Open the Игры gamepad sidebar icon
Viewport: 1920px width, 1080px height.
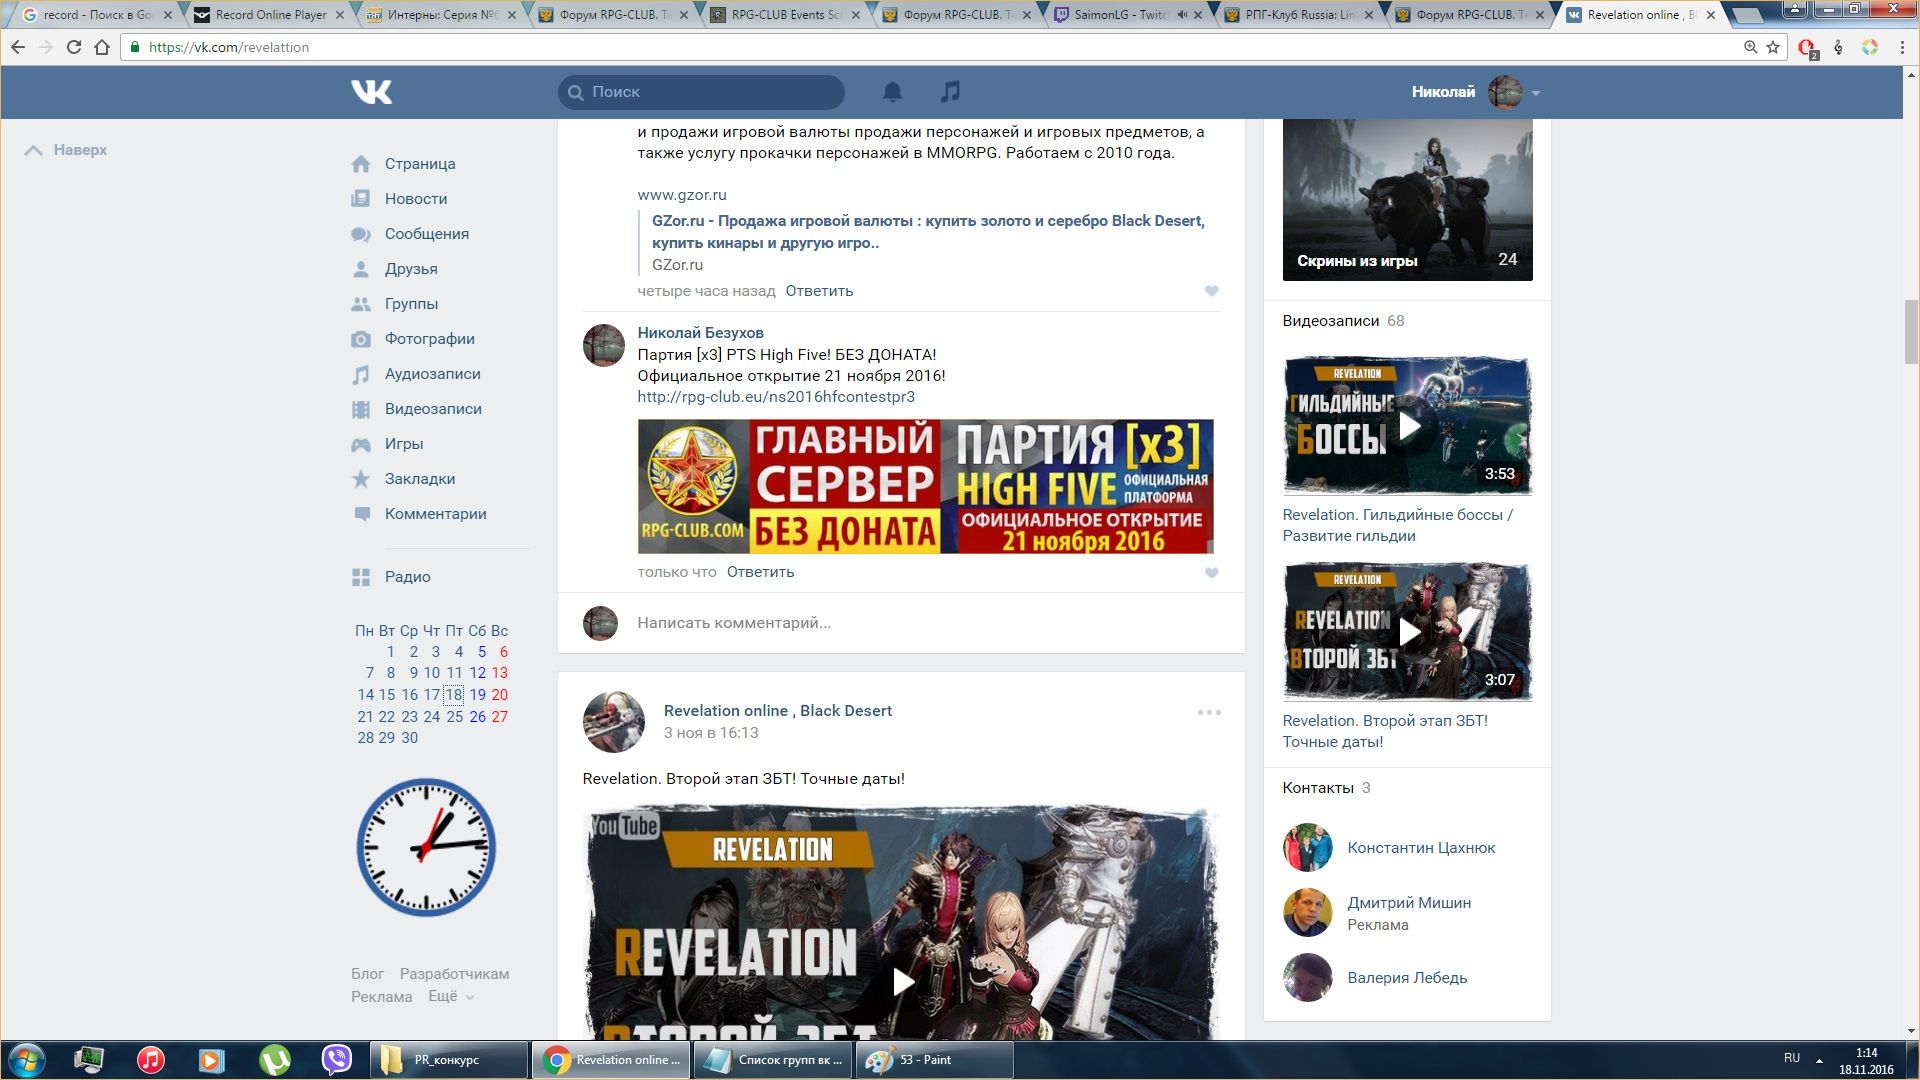coord(361,444)
